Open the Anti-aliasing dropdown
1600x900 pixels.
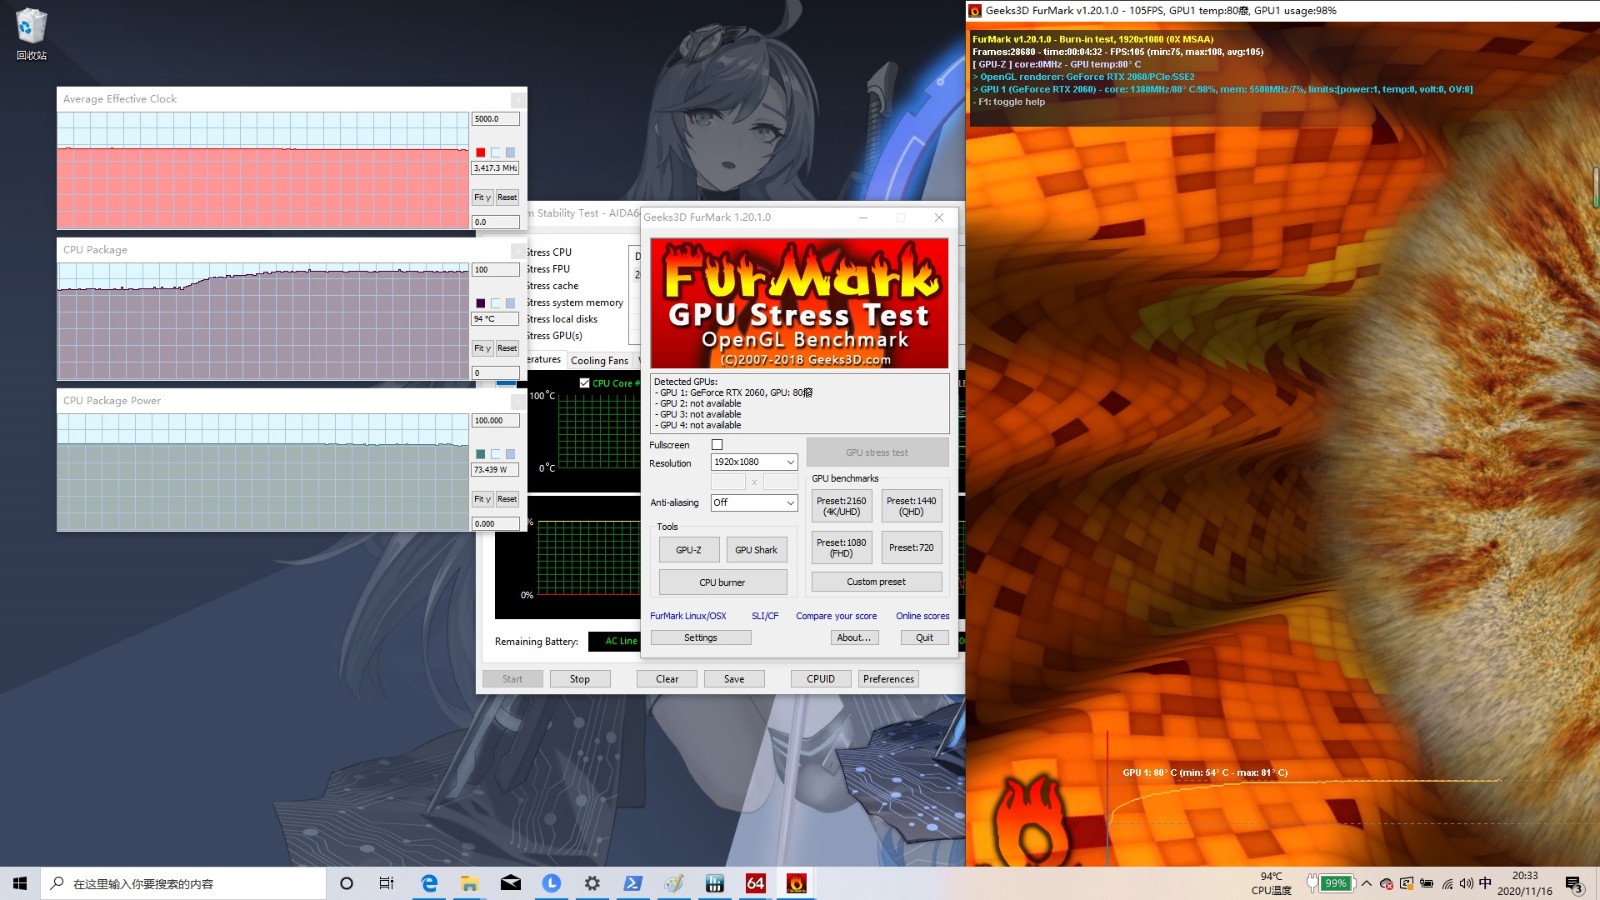point(754,503)
